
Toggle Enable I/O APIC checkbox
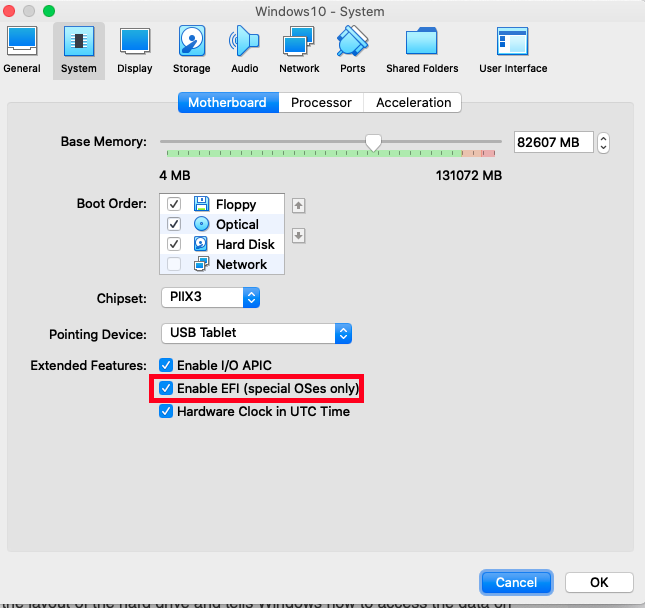166,365
